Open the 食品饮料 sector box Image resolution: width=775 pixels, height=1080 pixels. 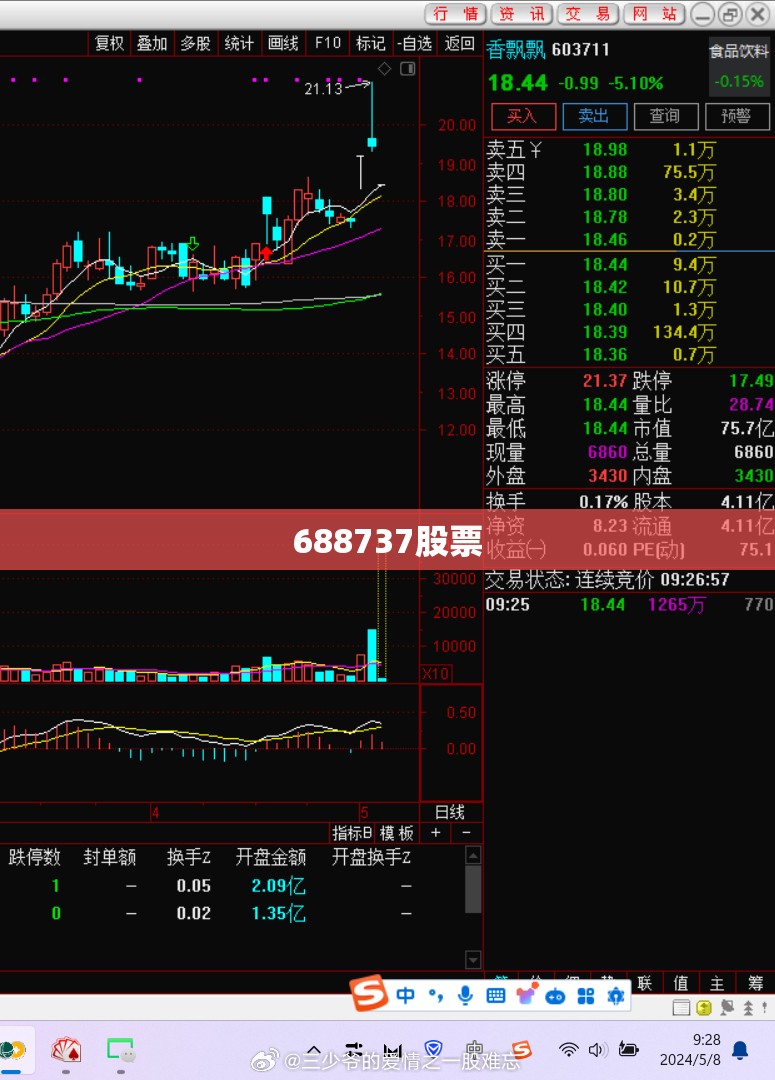click(740, 67)
